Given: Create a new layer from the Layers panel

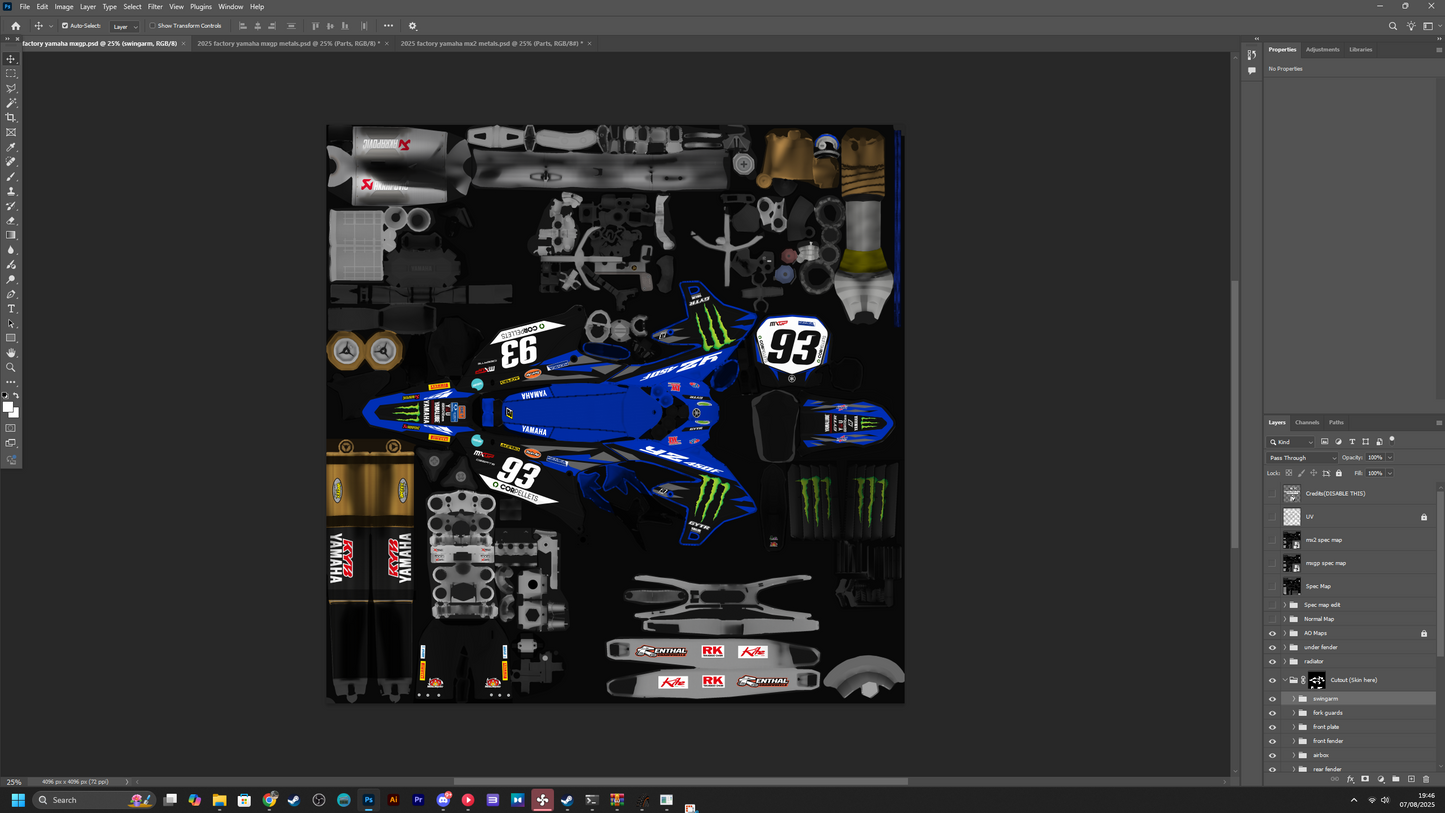Looking at the screenshot, I should tap(1410, 779).
